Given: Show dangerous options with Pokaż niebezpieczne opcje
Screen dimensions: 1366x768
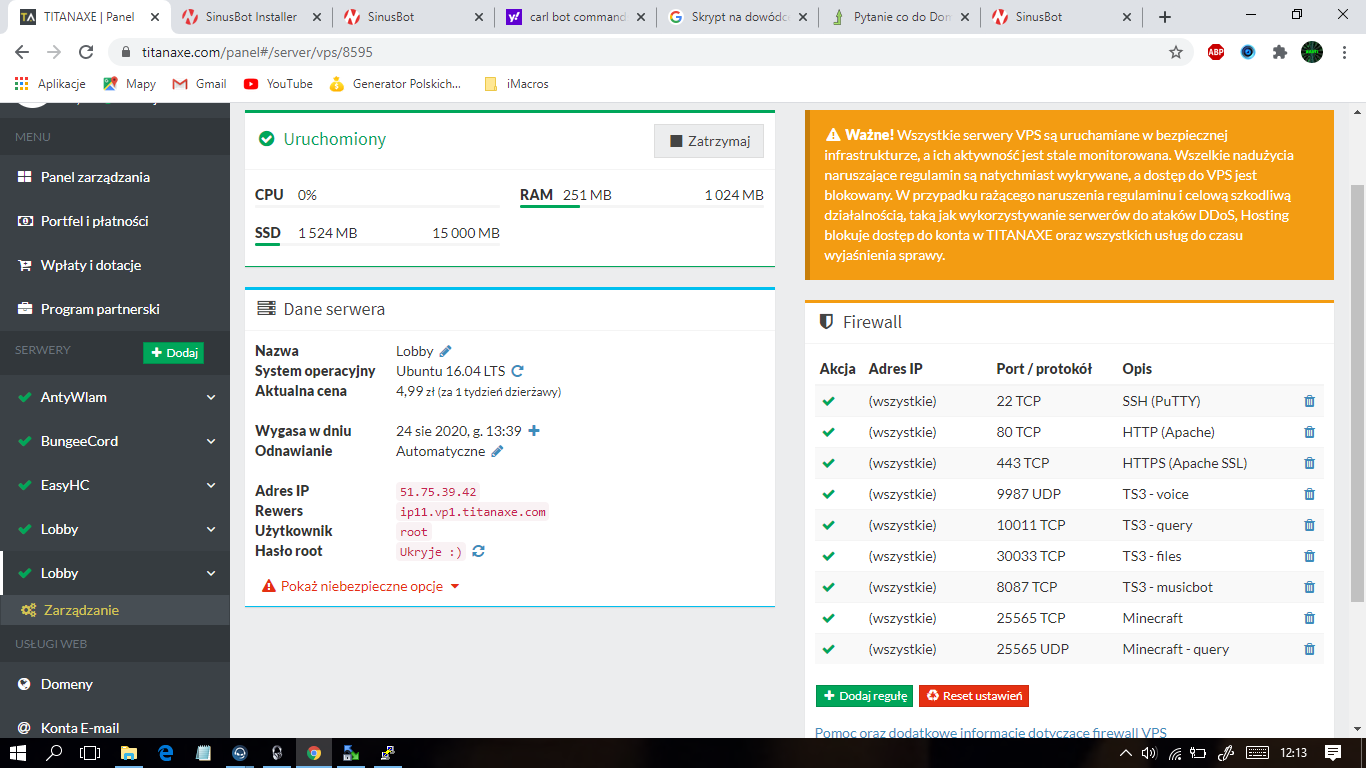Looking at the screenshot, I should click(361, 586).
